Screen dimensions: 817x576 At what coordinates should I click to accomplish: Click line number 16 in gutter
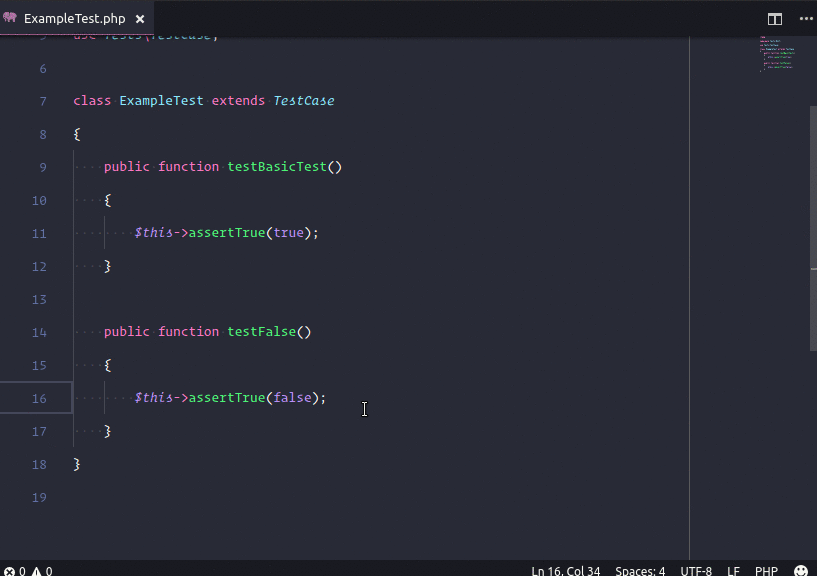click(39, 399)
